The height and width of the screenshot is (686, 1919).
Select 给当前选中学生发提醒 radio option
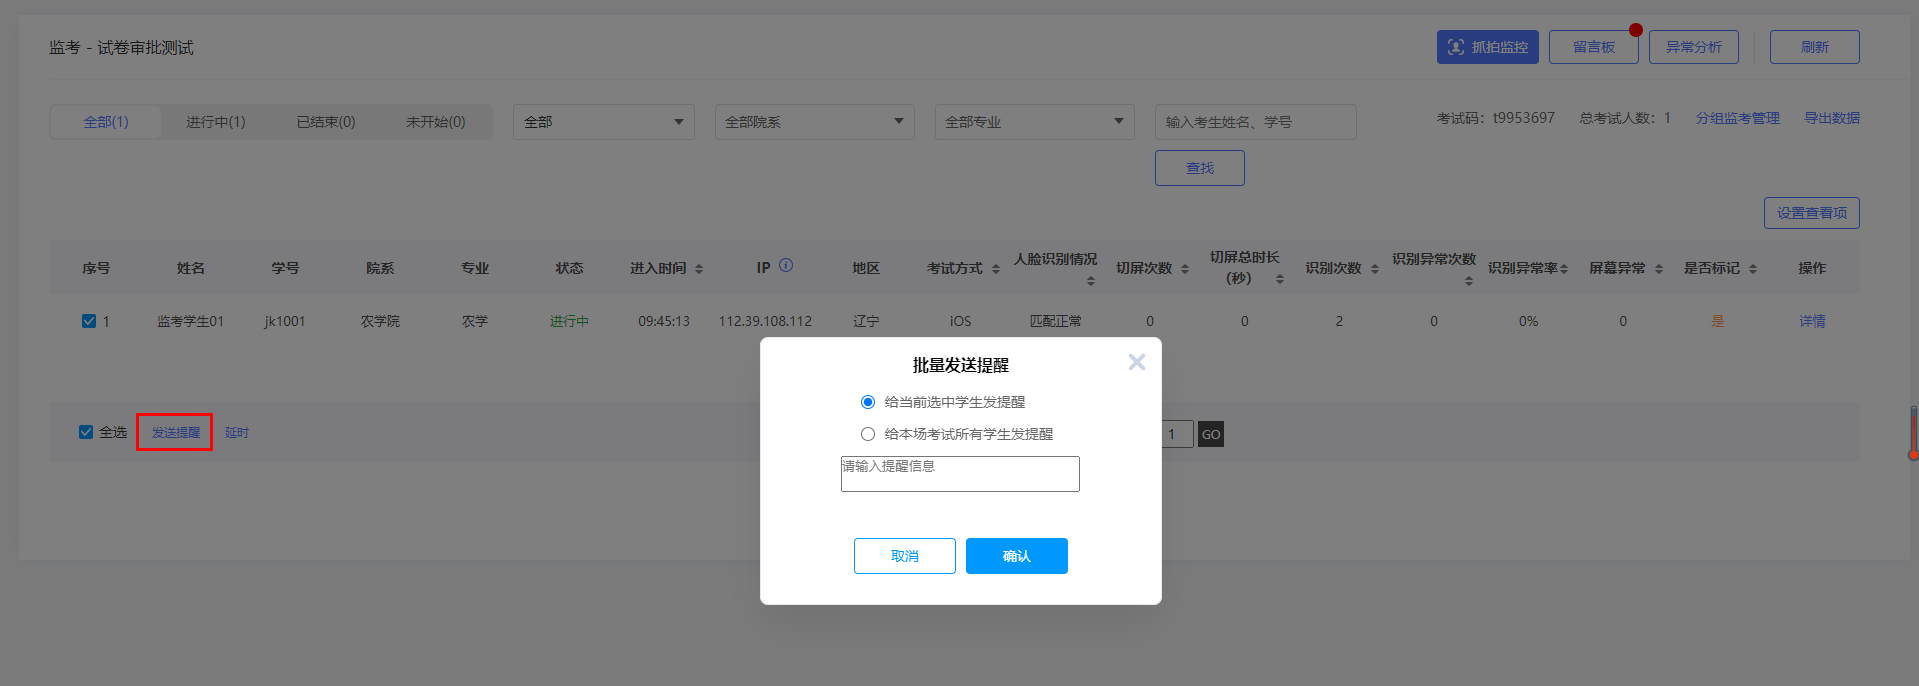point(868,402)
